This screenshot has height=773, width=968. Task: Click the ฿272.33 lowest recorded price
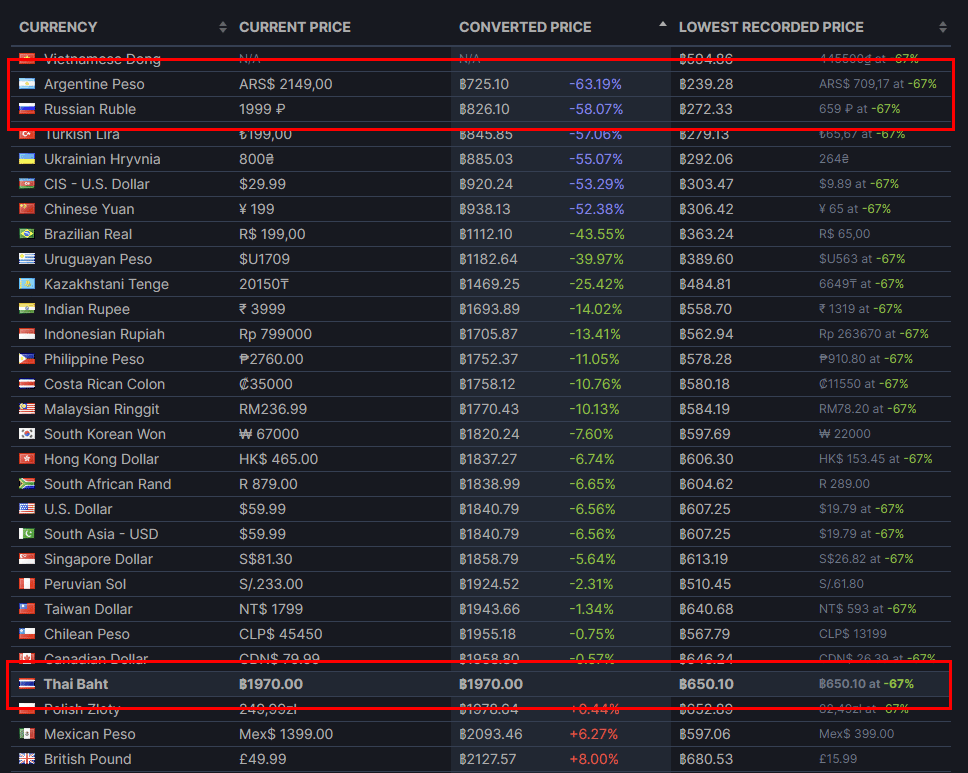tap(706, 109)
